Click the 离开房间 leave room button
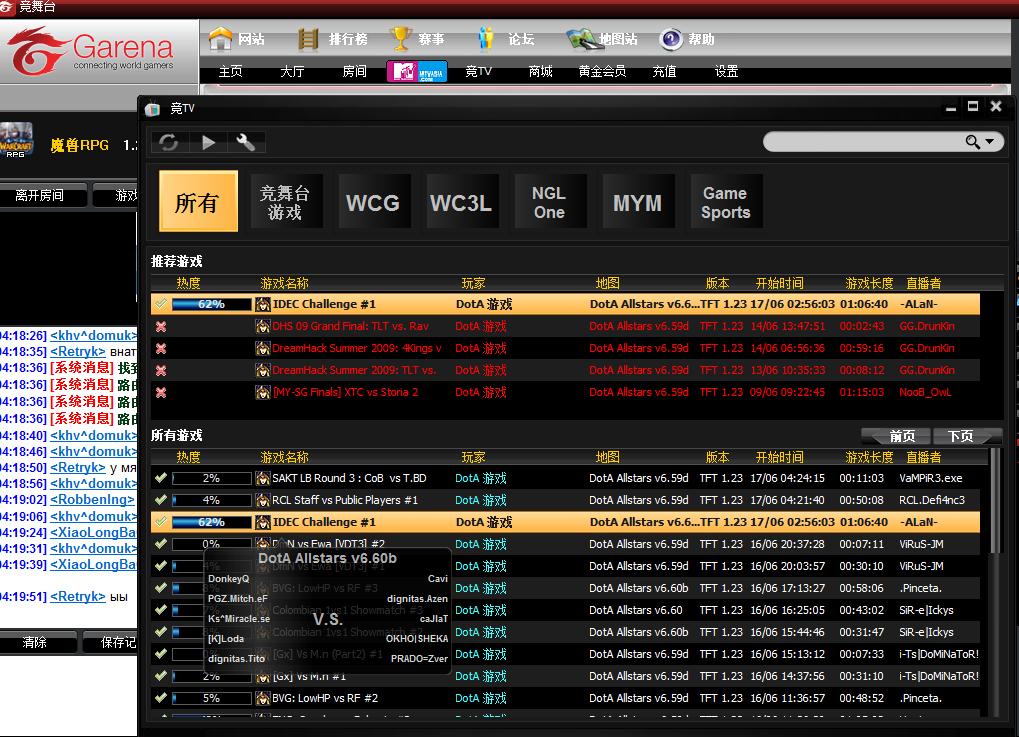Image resolution: width=1019 pixels, height=737 pixels. [x=40, y=195]
